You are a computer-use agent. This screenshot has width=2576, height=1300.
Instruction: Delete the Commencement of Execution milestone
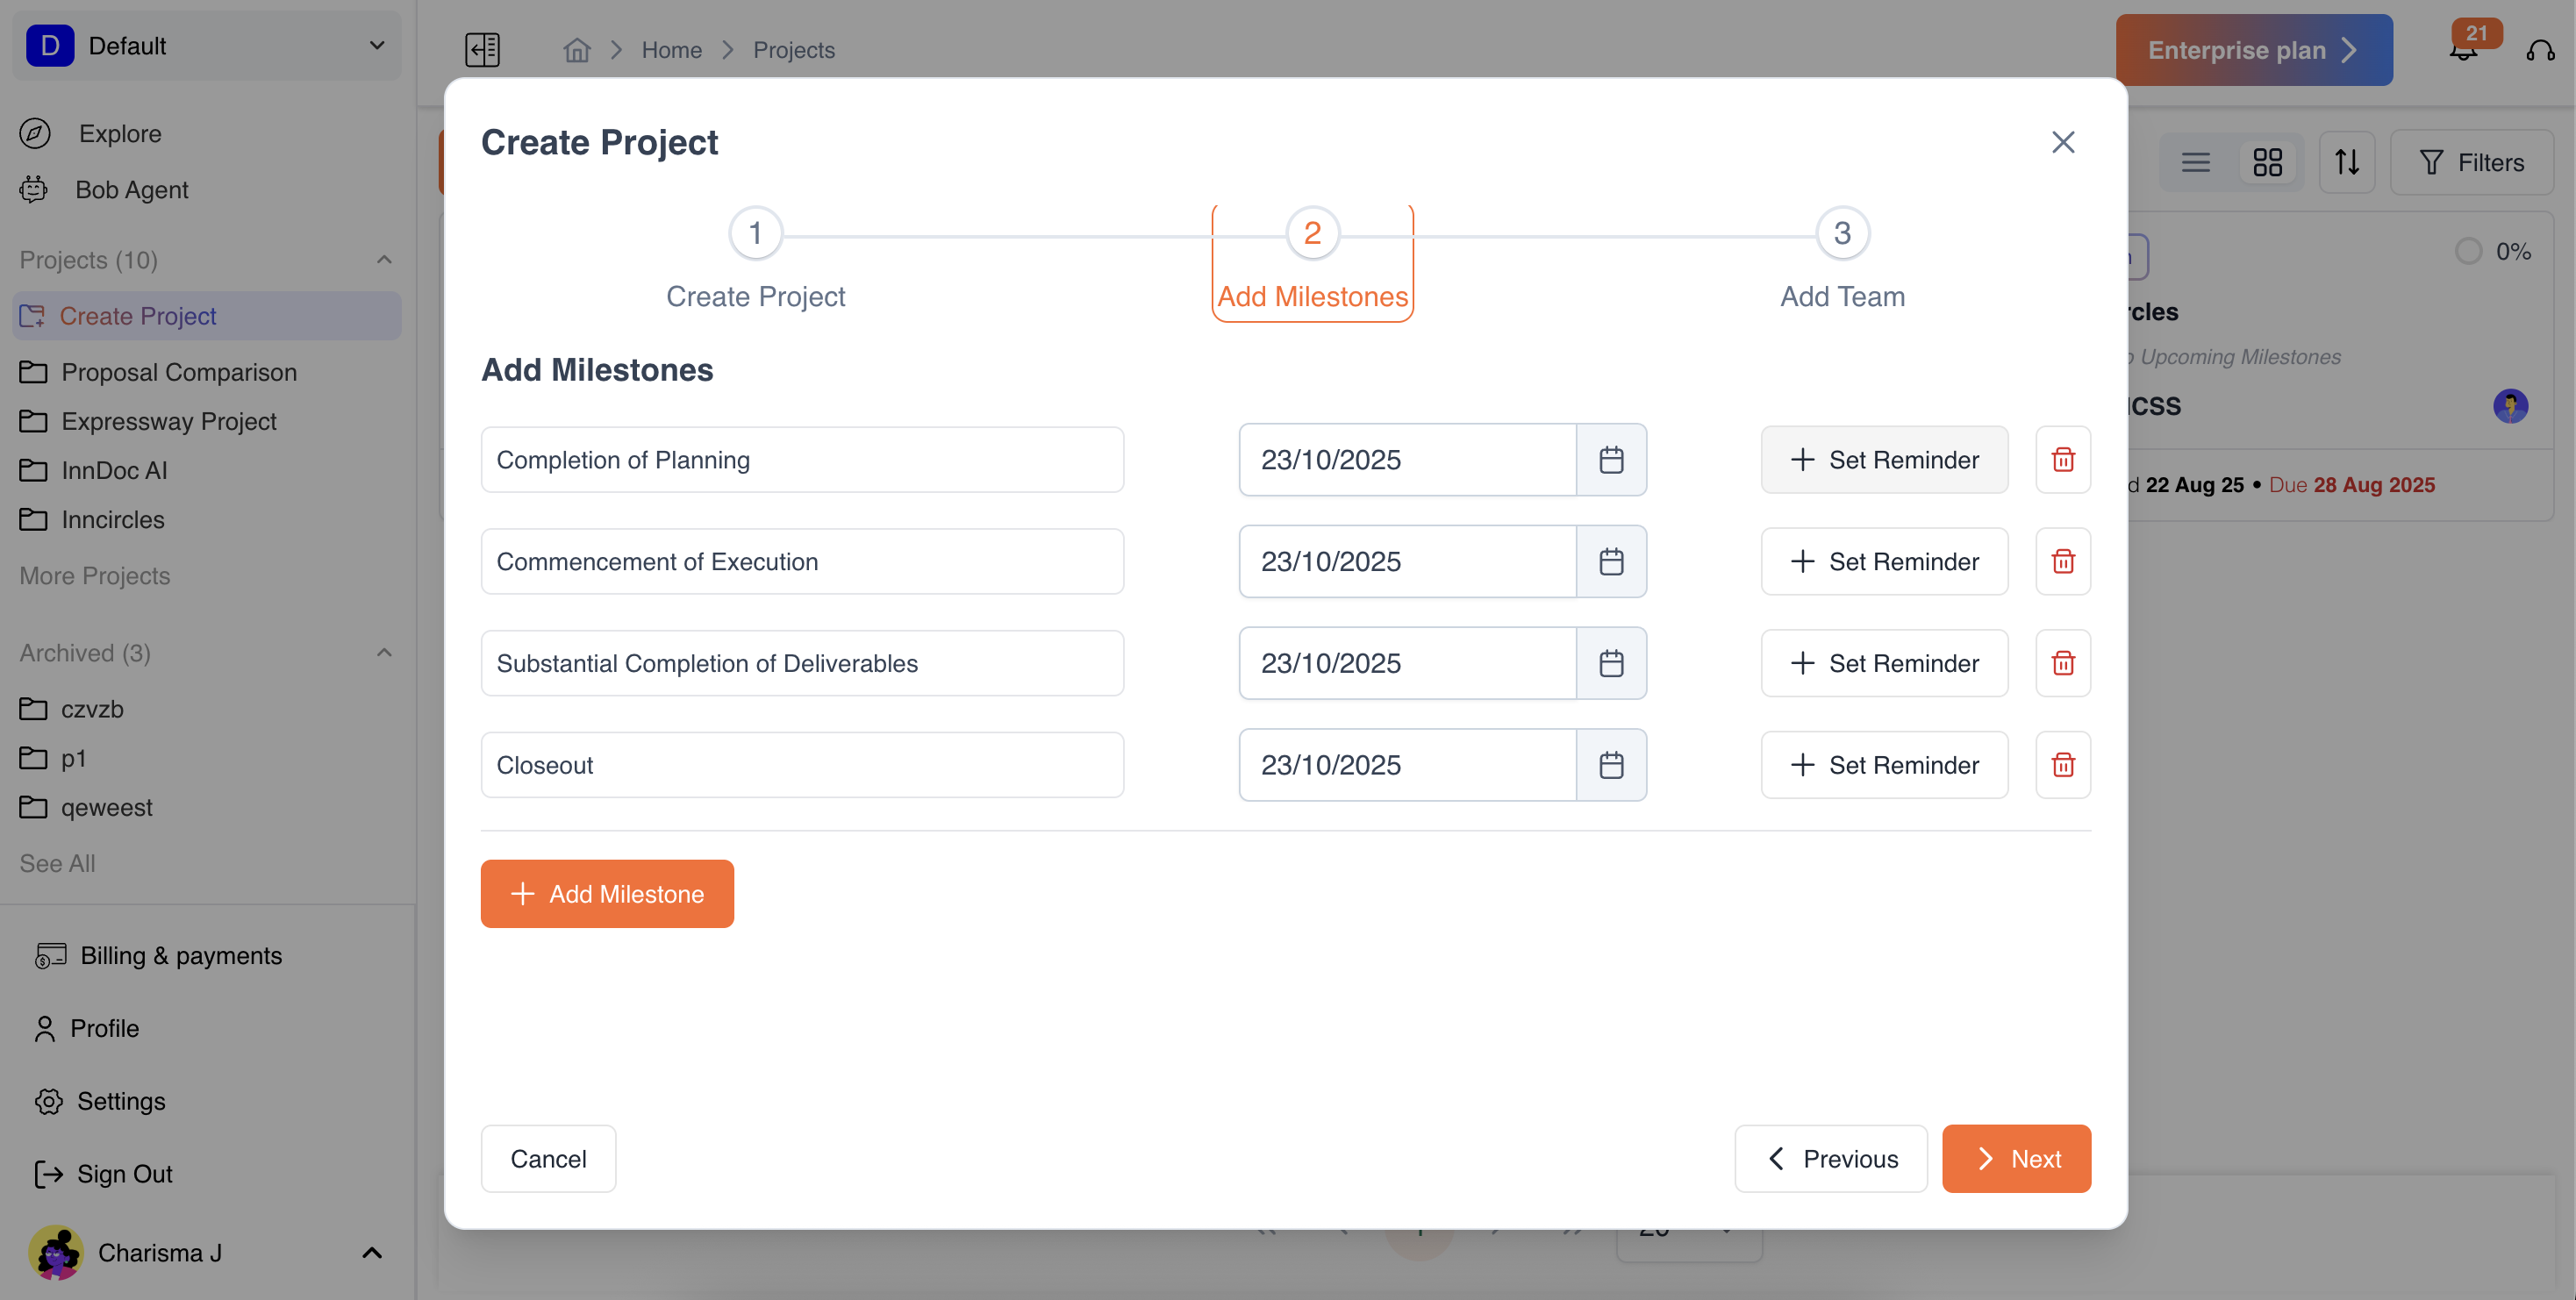pos(2062,562)
